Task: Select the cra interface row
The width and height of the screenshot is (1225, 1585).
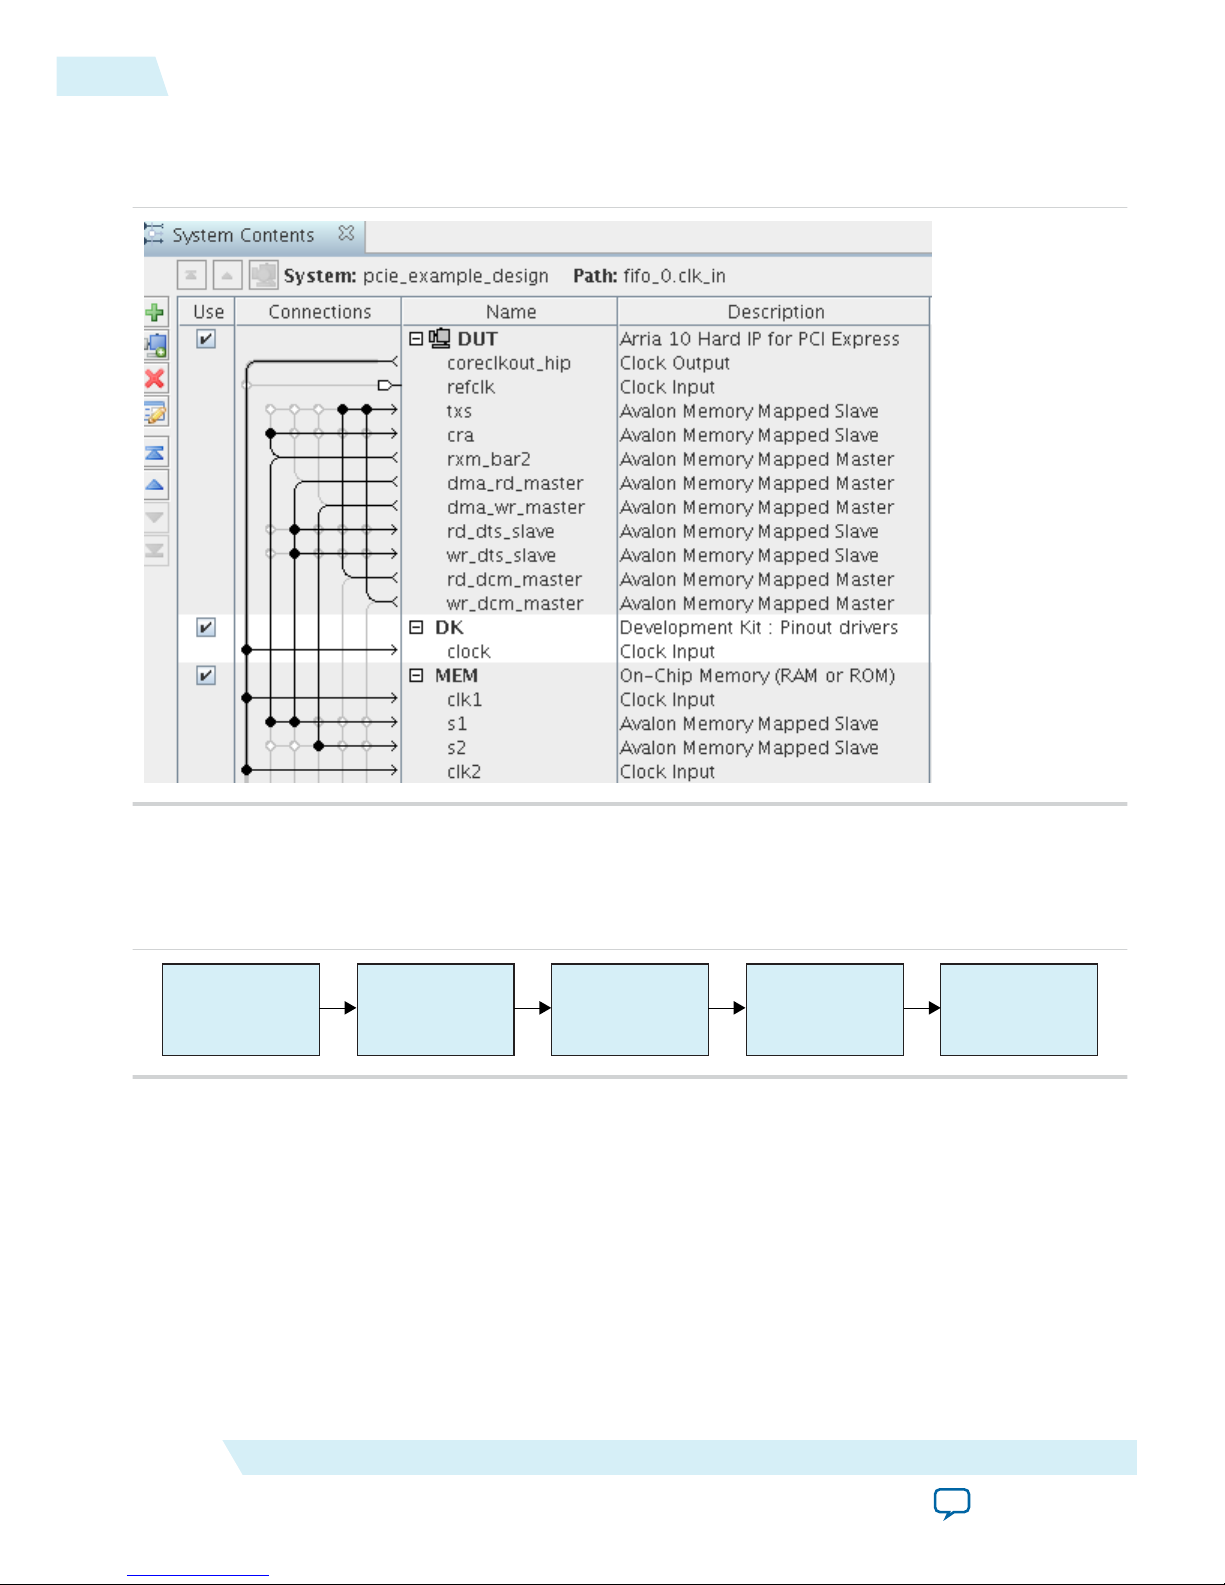Action: (460, 435)
